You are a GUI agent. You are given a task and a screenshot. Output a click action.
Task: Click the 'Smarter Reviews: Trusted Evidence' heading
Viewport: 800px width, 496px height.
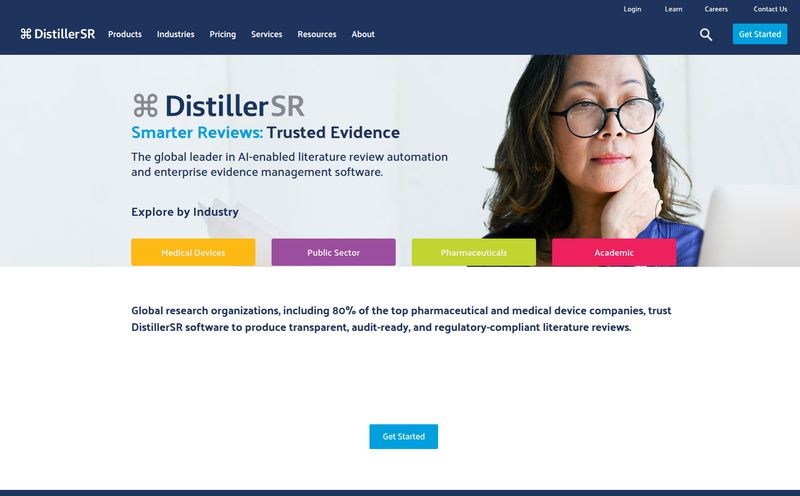265,132
